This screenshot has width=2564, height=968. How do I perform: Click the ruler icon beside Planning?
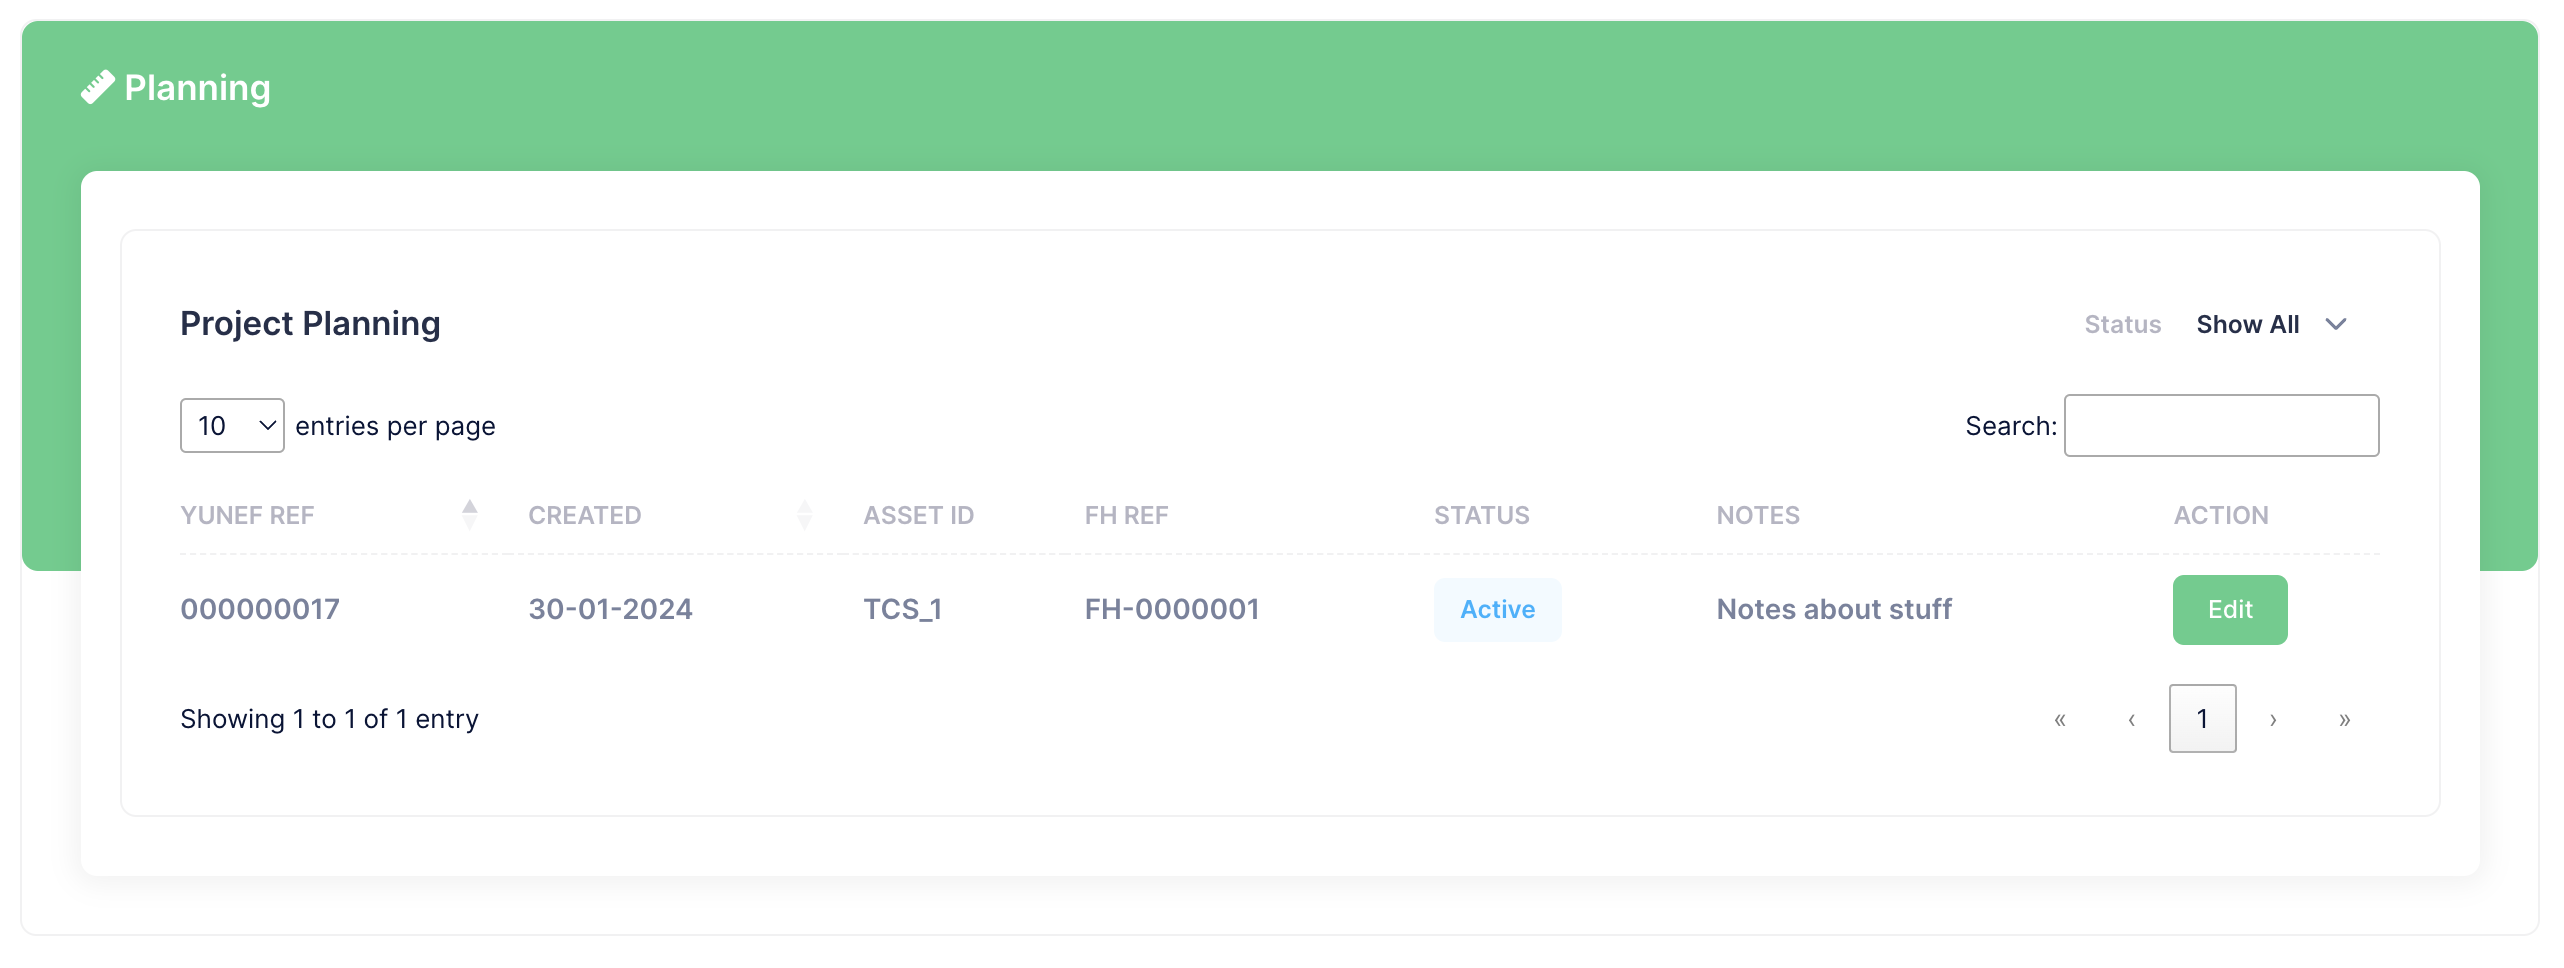point(97,88)
